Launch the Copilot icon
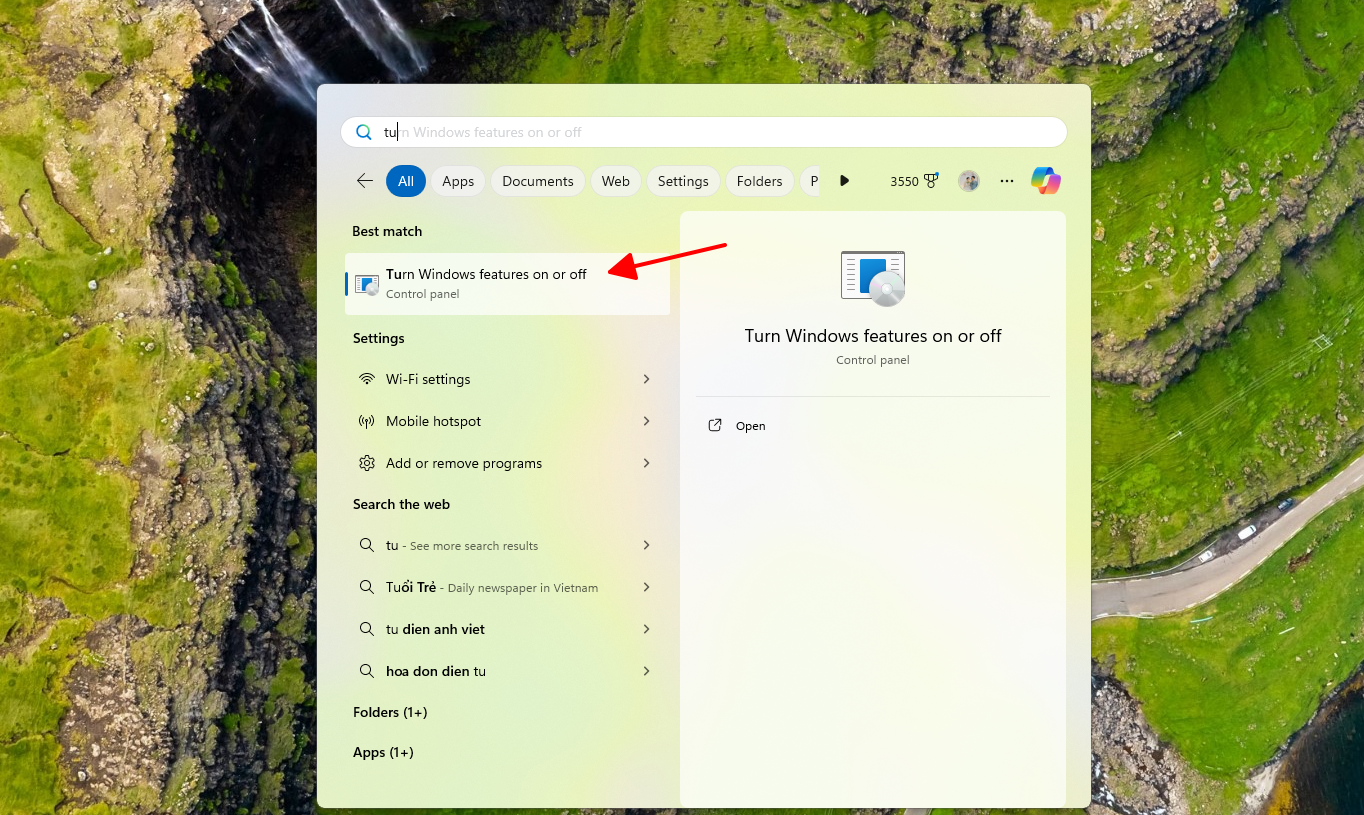 [1046, 181]
